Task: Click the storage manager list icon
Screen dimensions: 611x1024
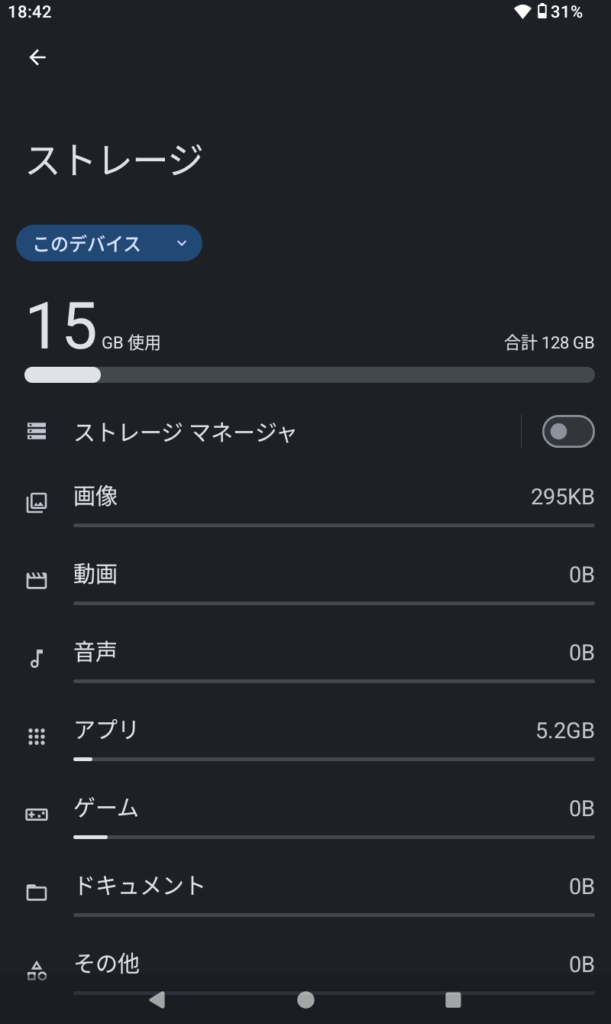Action: (x=37, y=432)
